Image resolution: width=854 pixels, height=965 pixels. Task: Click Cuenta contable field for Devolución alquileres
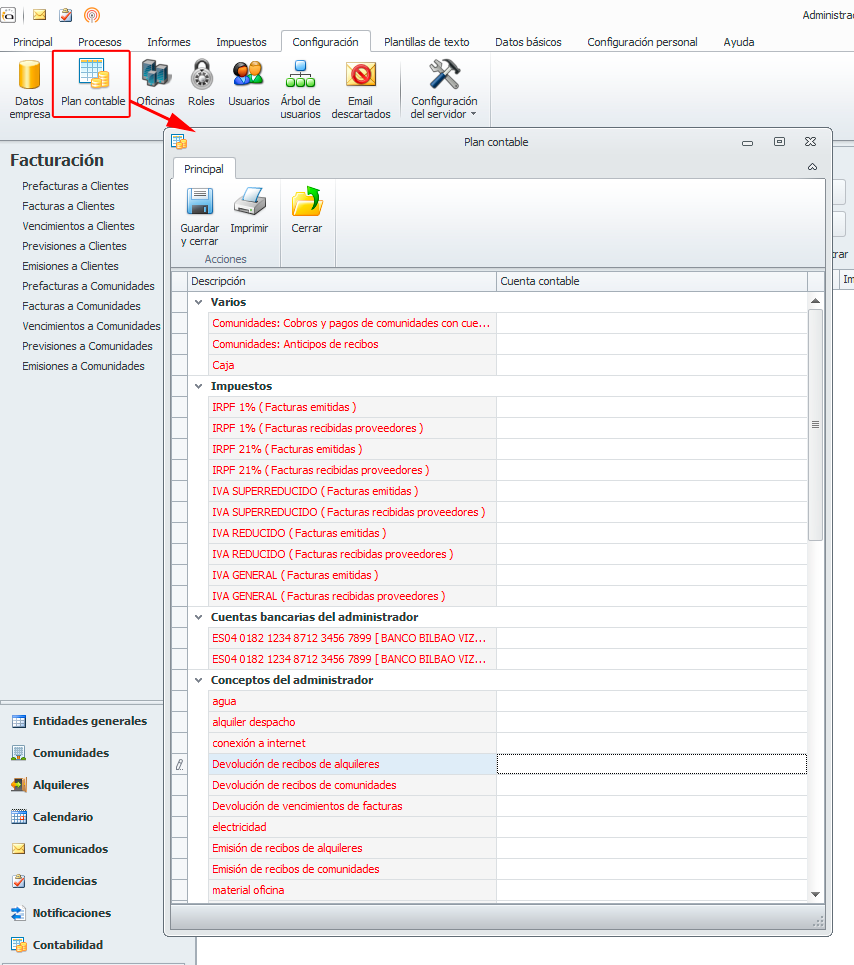(x=650, y=764)
